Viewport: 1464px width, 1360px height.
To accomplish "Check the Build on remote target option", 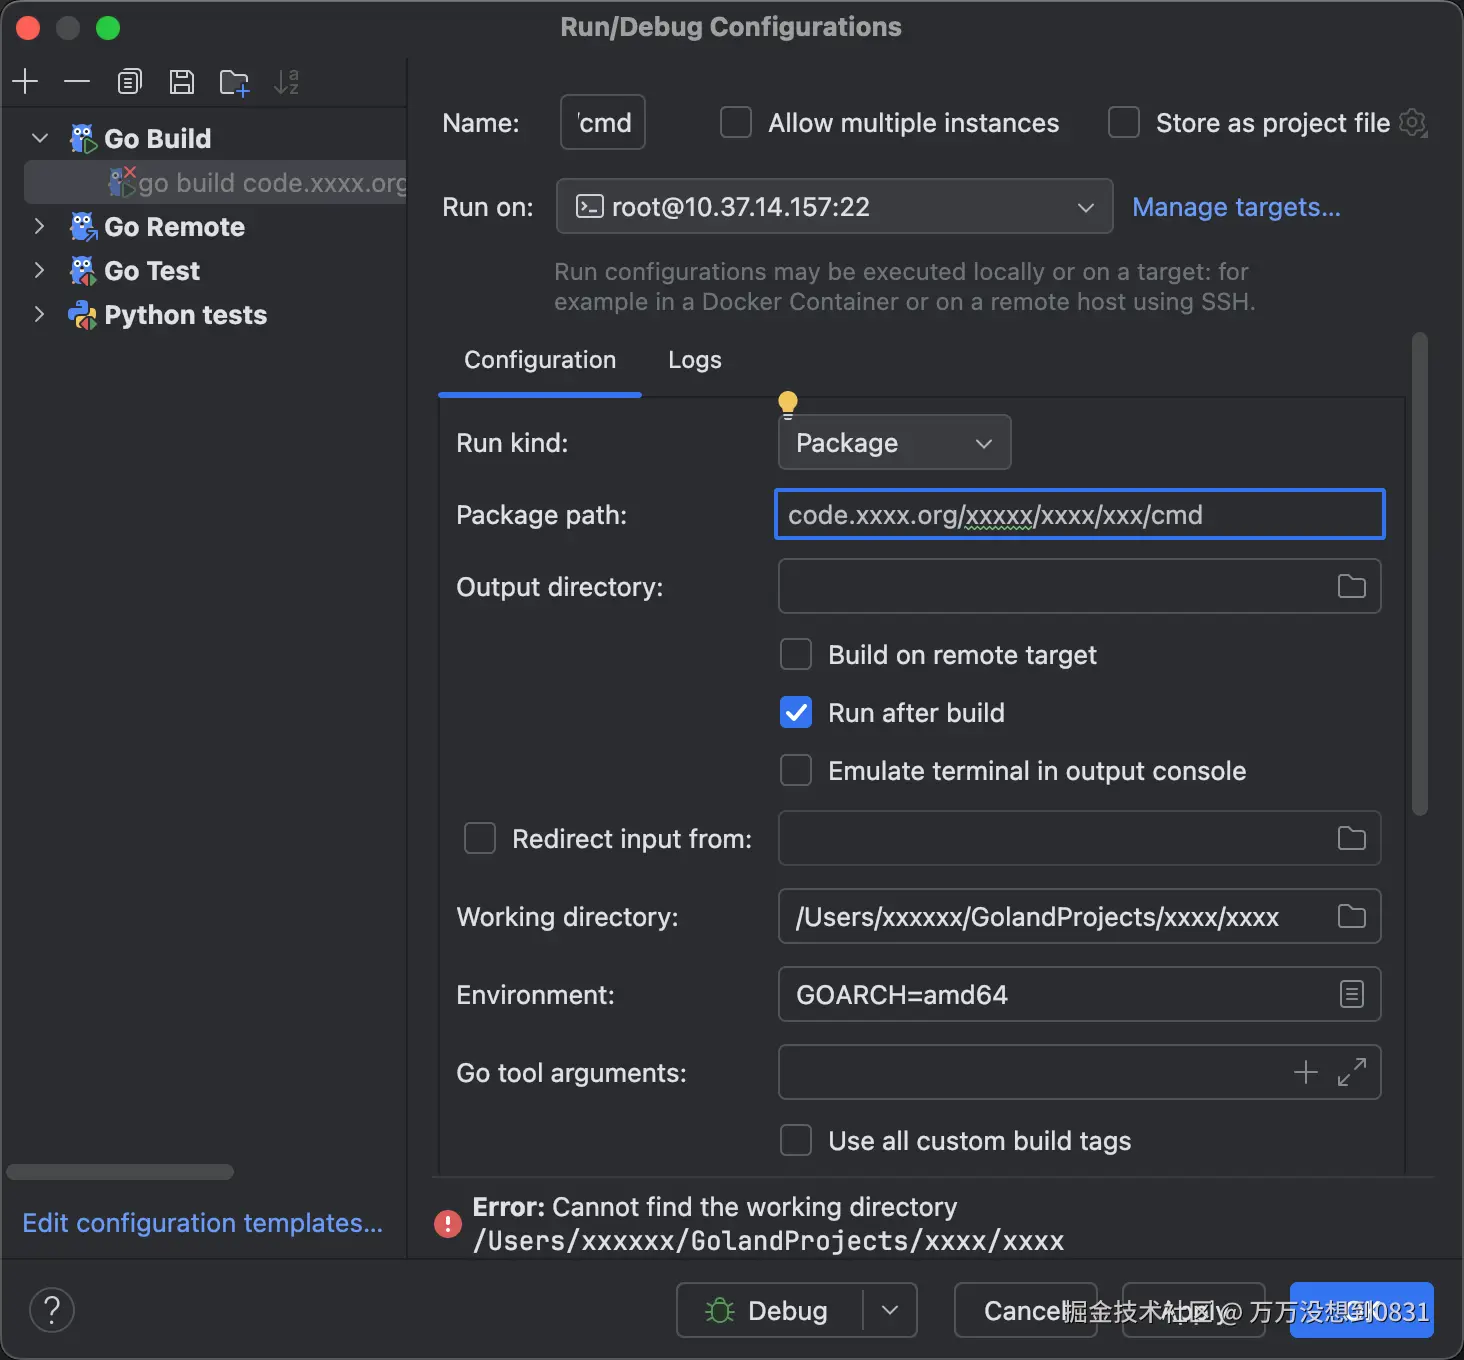I will [x=796, y=655].
